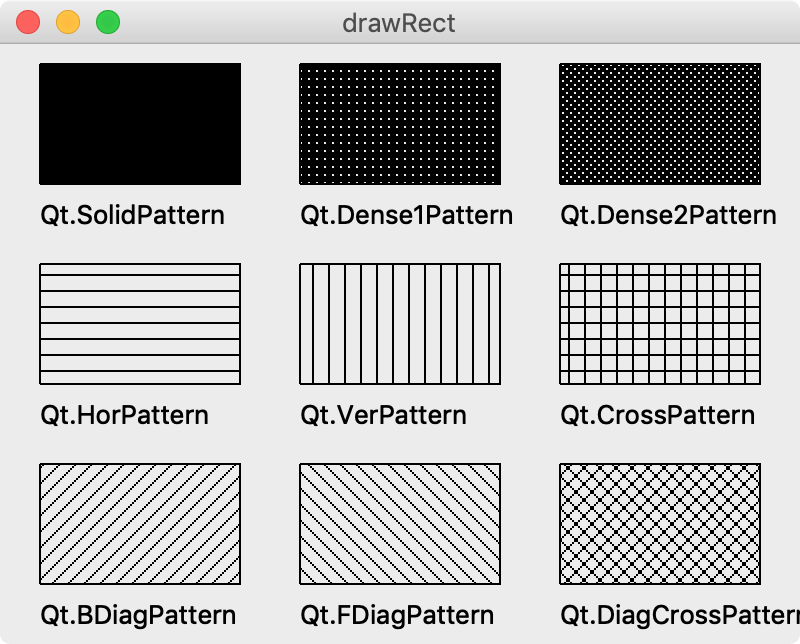Click the solid black filled rectangle

(x=140, y=124)
